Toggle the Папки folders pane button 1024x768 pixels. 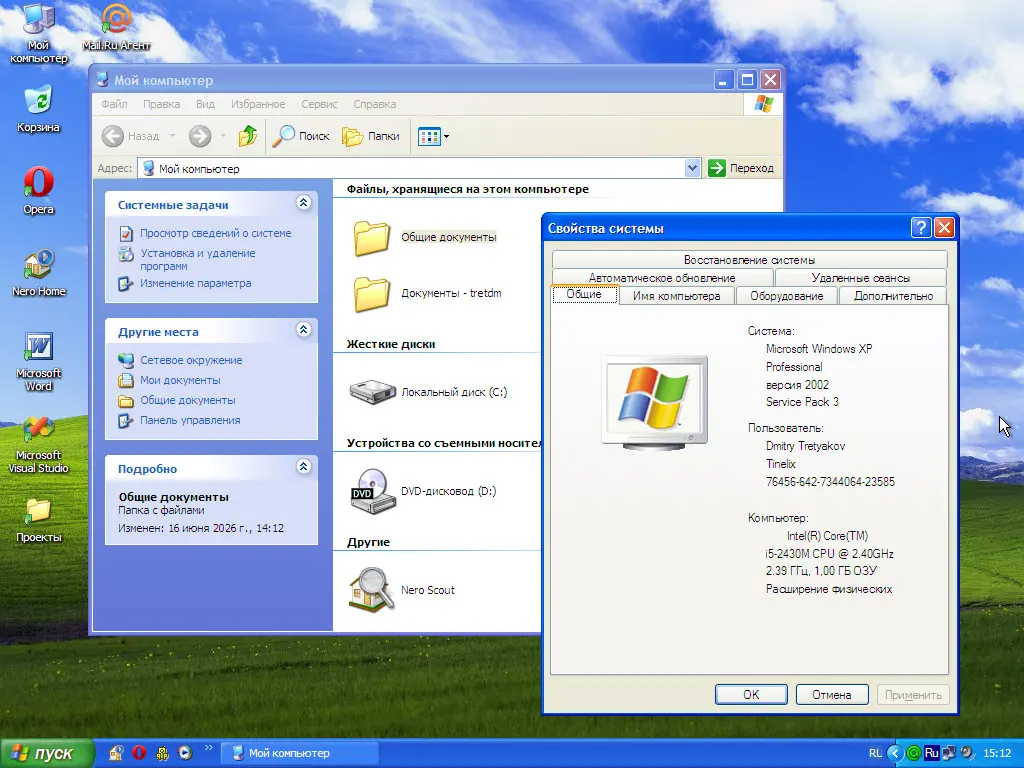[371, 136]
